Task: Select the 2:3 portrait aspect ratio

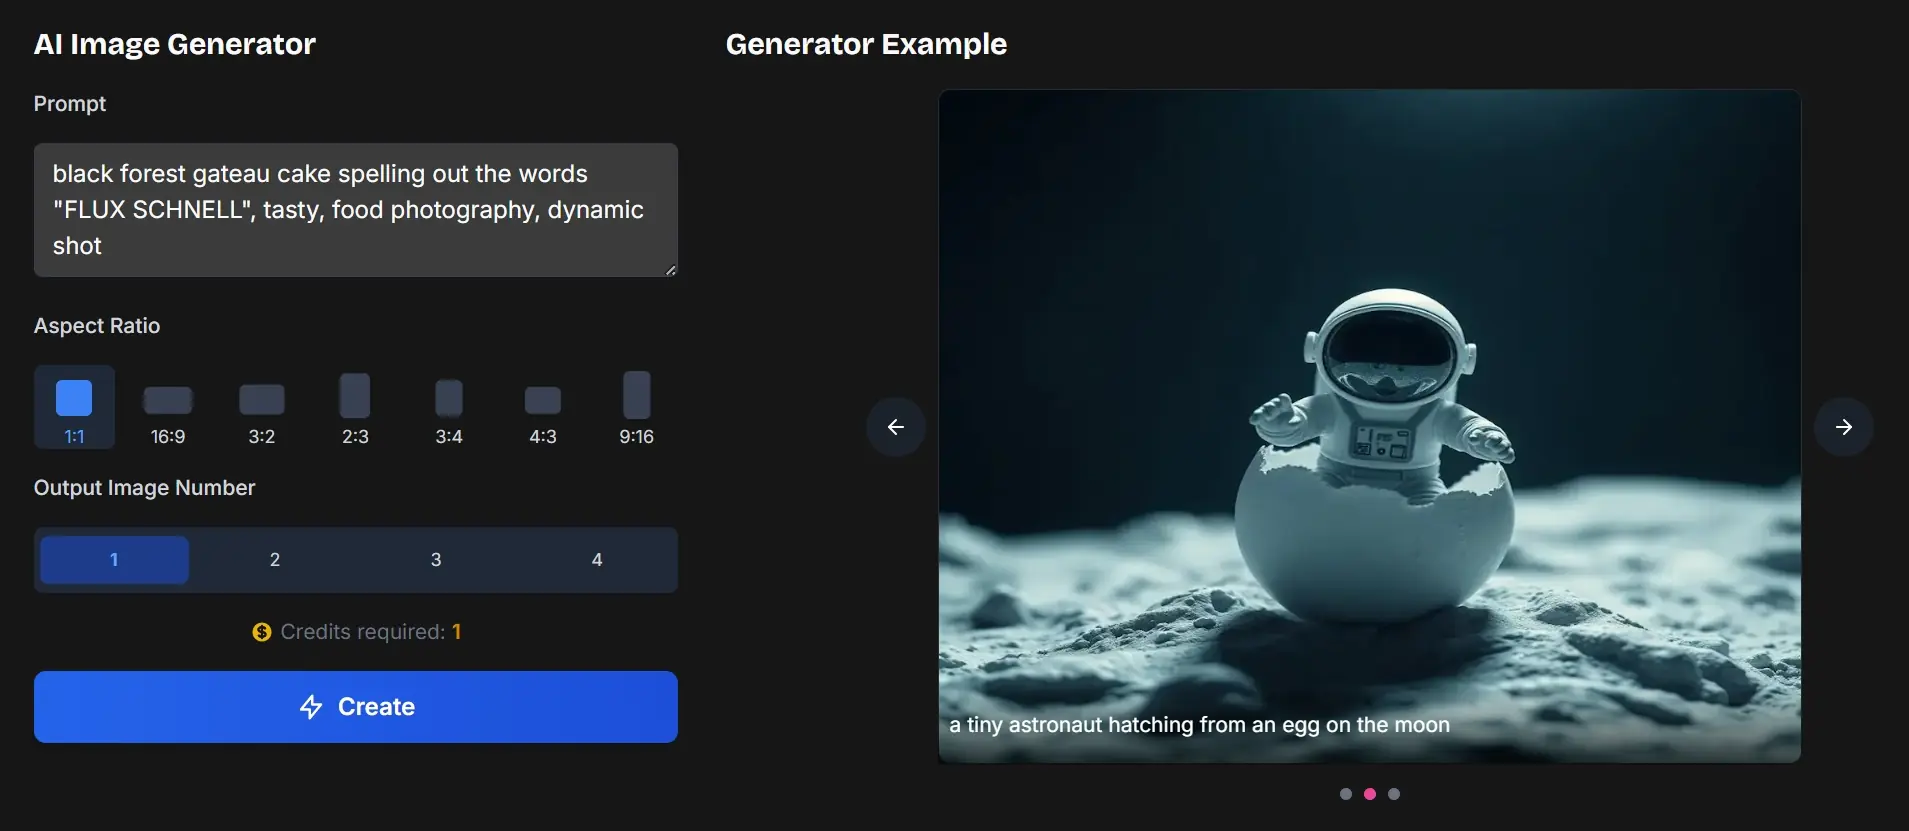Action: 355,396
